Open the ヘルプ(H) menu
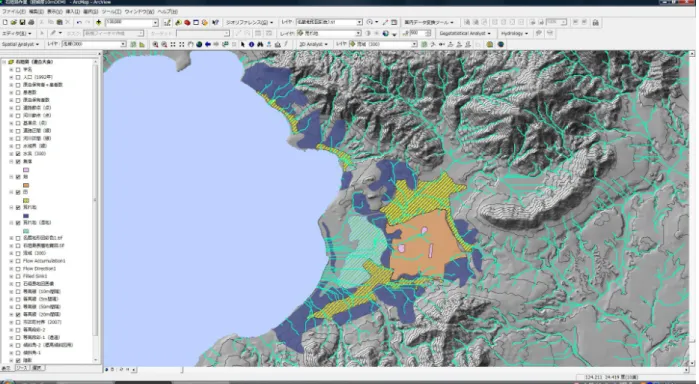 [x=168, y=12]
